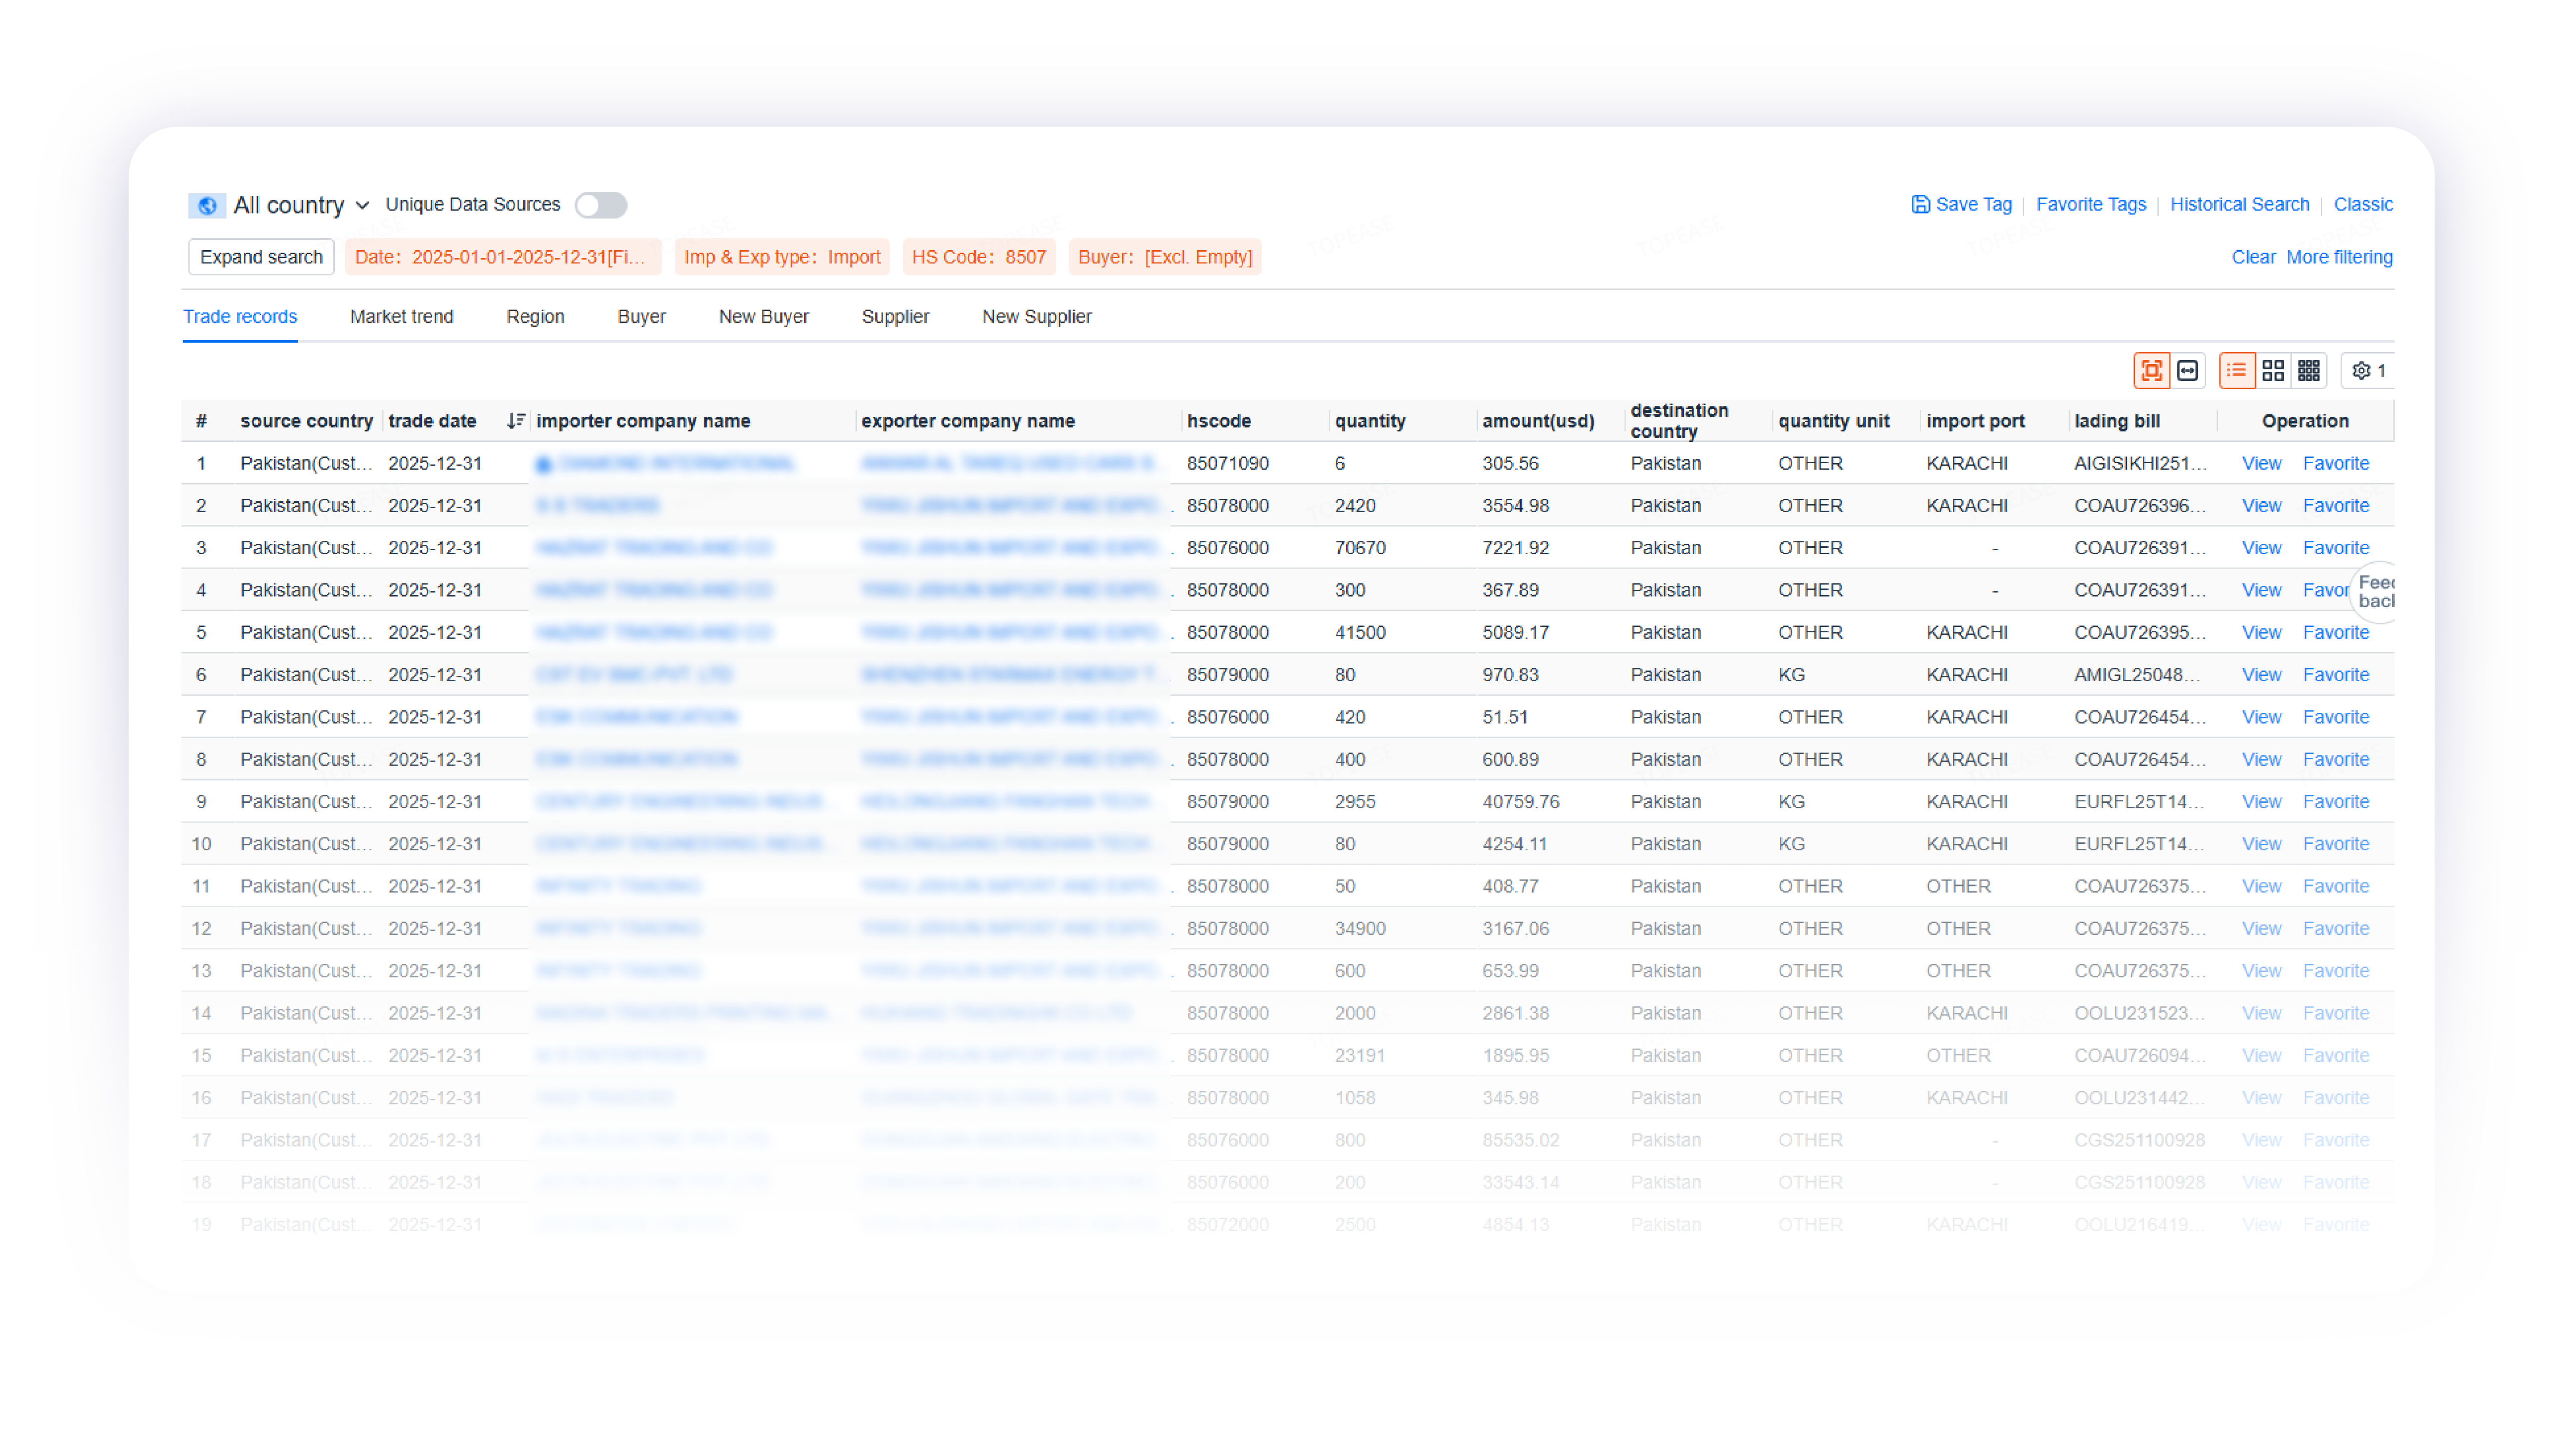Clear all filters
The image size is (2576, 1449).
(x=2253, y=257)
